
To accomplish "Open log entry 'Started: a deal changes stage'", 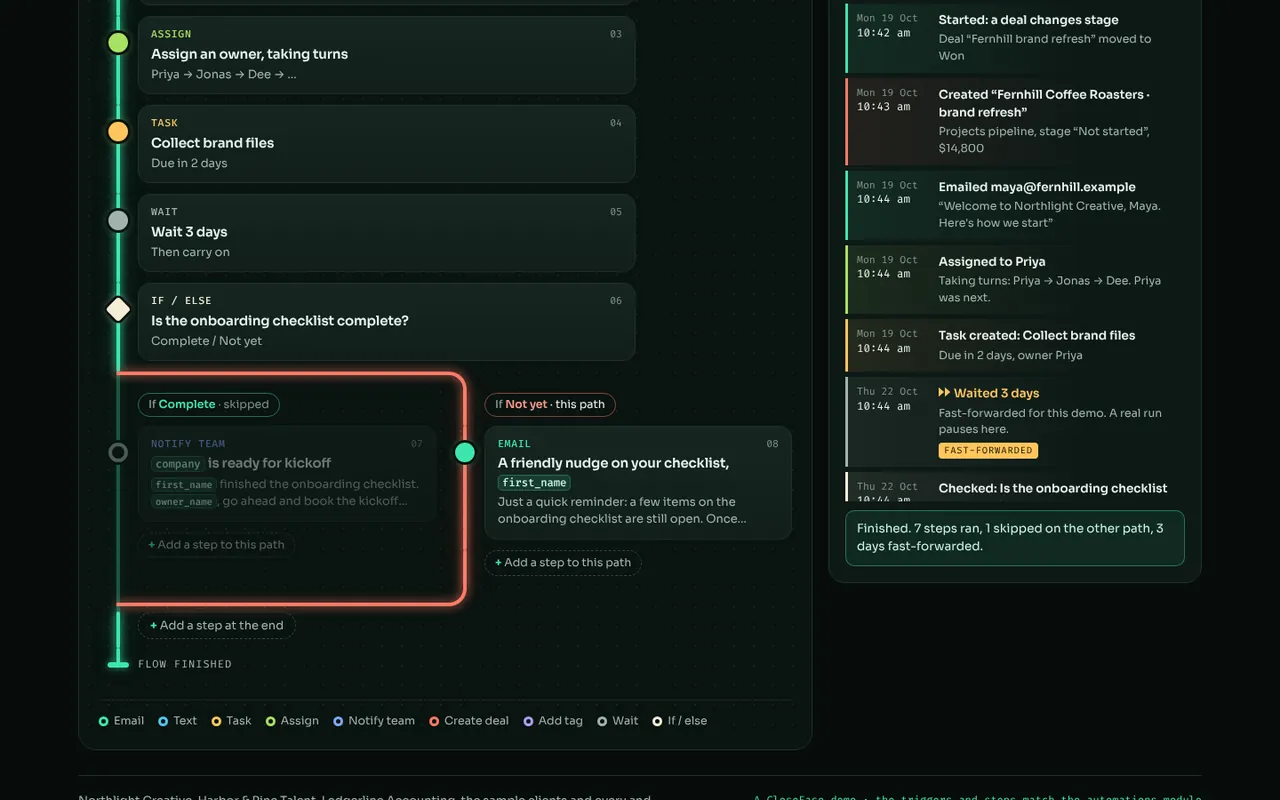I will pyautogui.click(x=1015, y=37).
